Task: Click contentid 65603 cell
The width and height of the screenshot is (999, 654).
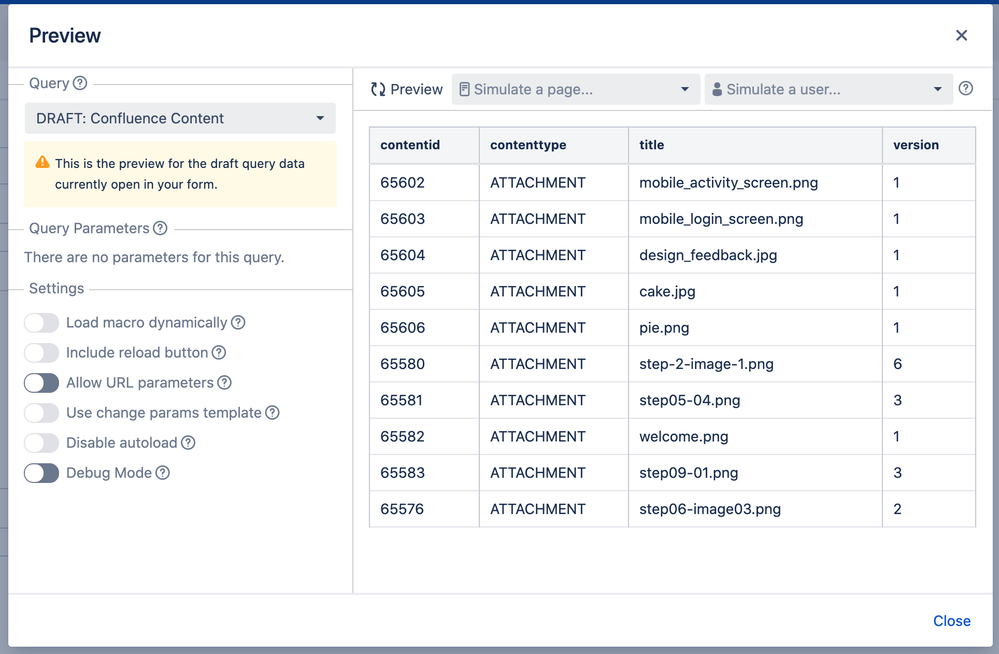Action: click(x=424, y=219)
